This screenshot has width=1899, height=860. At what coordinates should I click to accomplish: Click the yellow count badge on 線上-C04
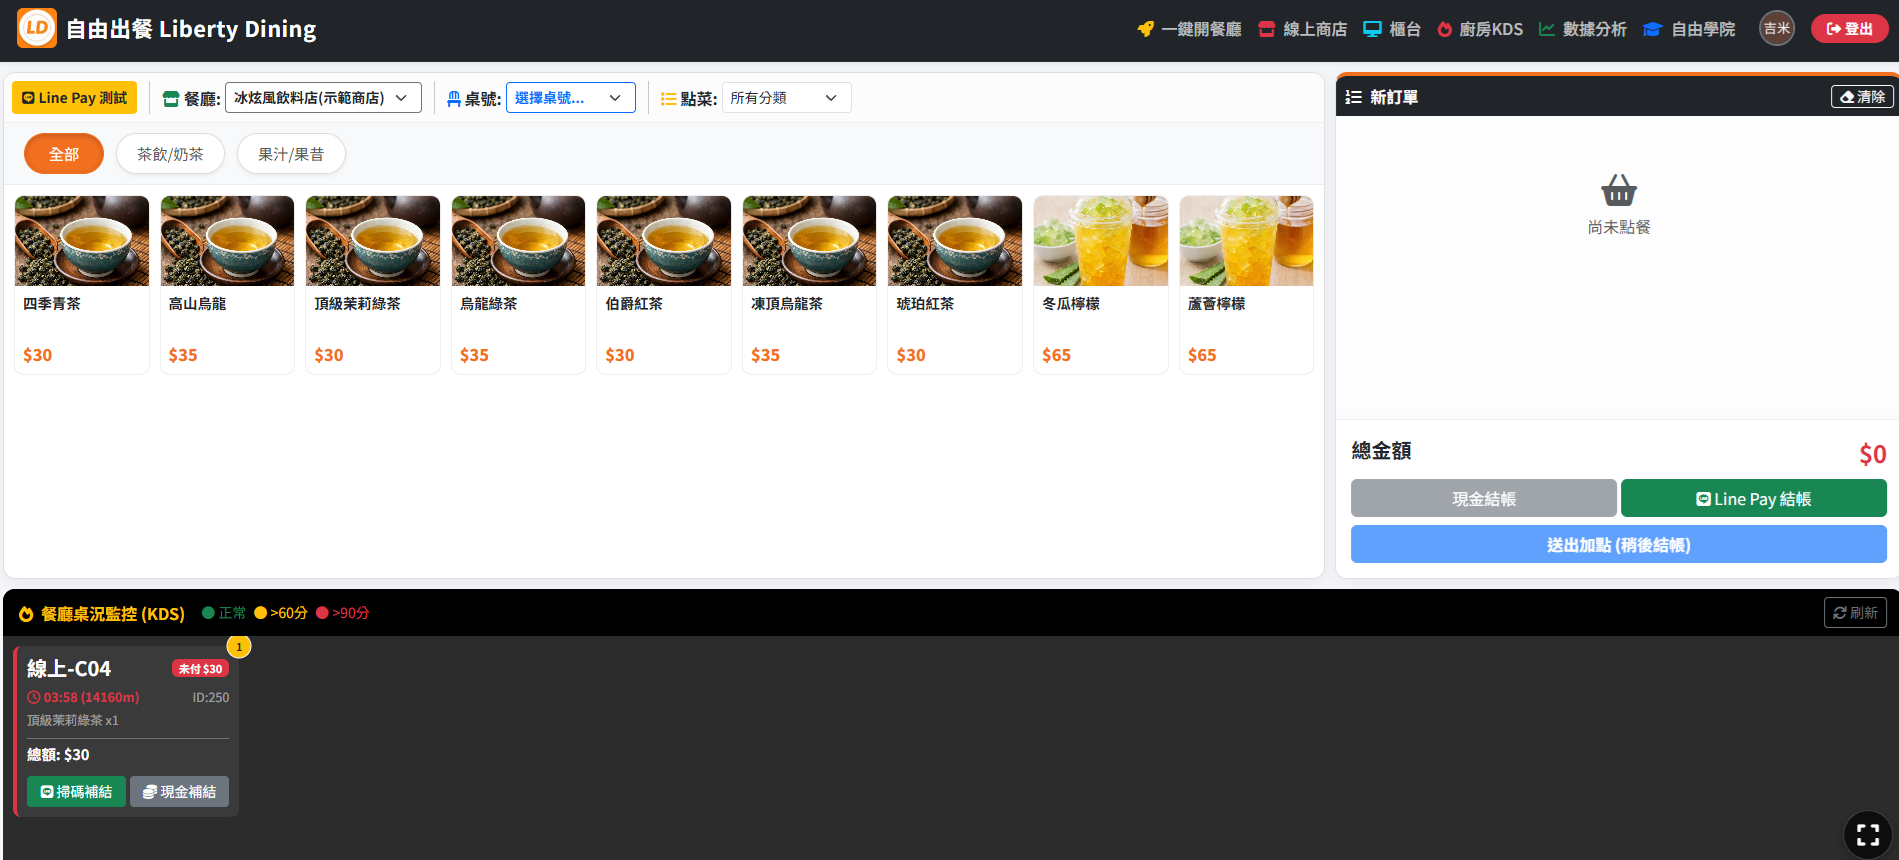pos(239,647)
